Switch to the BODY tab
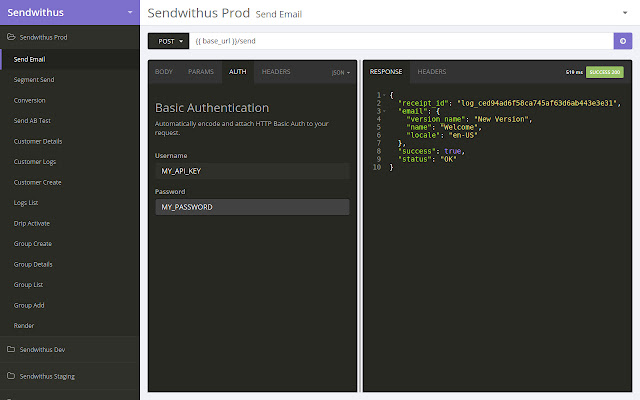This screenshot has height=400, width=640. [164, 72]
